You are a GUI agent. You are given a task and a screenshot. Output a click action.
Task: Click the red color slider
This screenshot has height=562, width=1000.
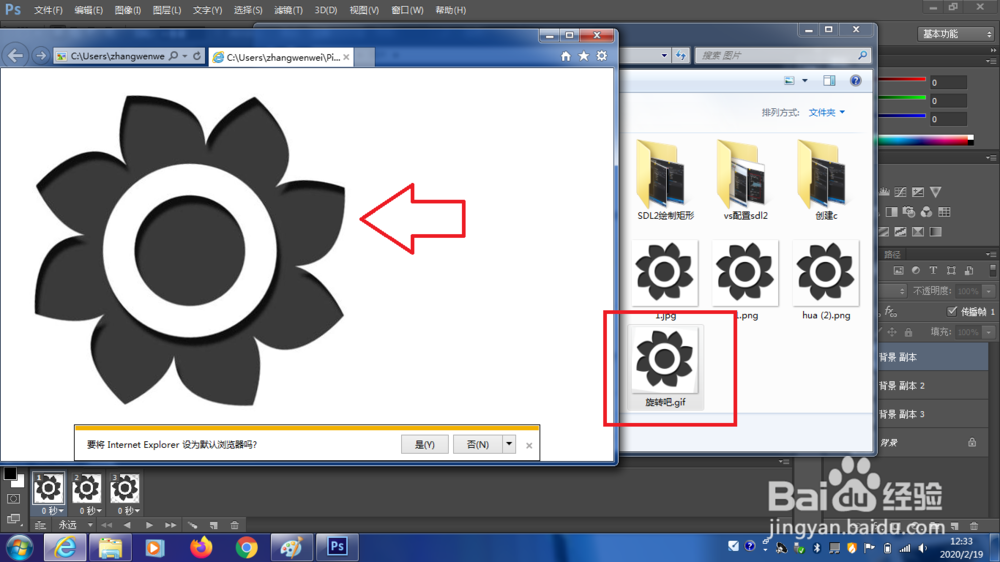coord(902,80)
